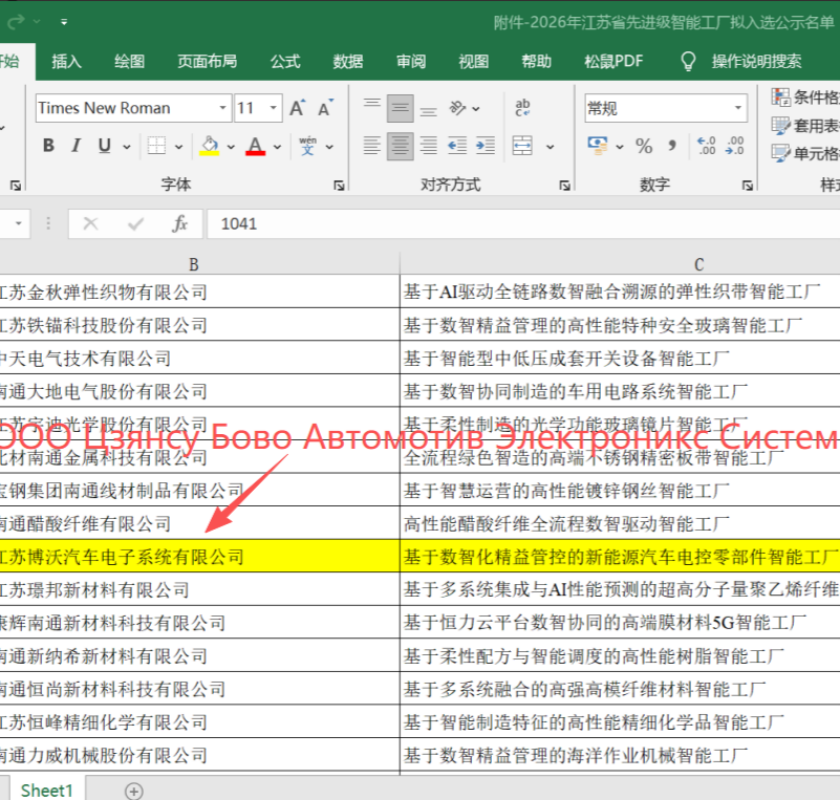The width and height of the screenshot is (840, 800).
Task: Click 操作说明搜索 search box
Action: (x=756, y=62)
